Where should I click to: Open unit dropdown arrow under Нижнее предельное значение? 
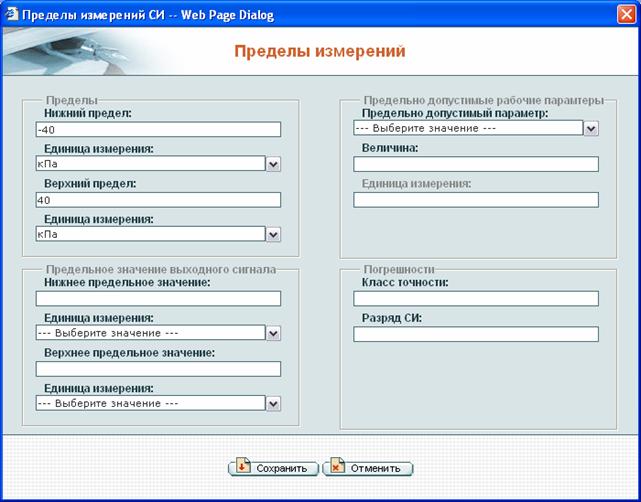(273, 334)
